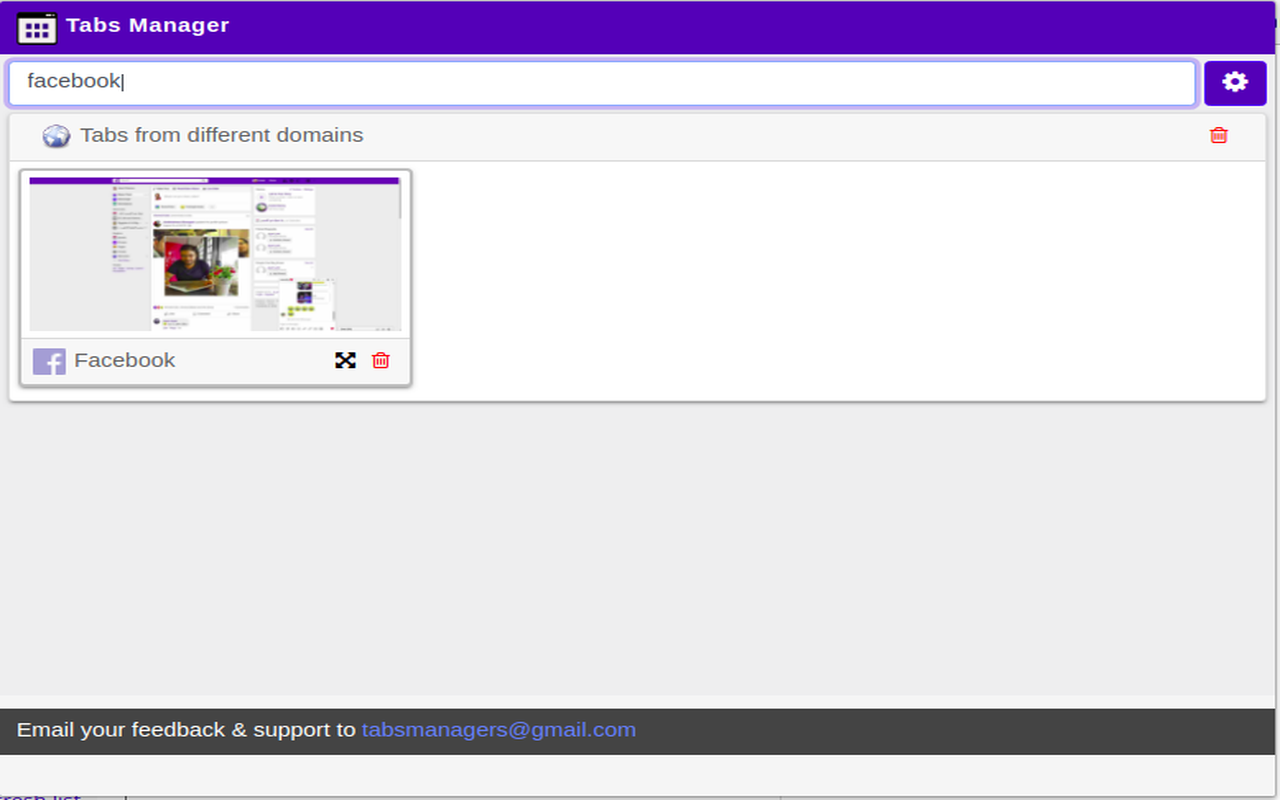Screen dimensions: 1280x800
Task: Click the expand arrows icon on the Facebook card
Action: point(345,360)
